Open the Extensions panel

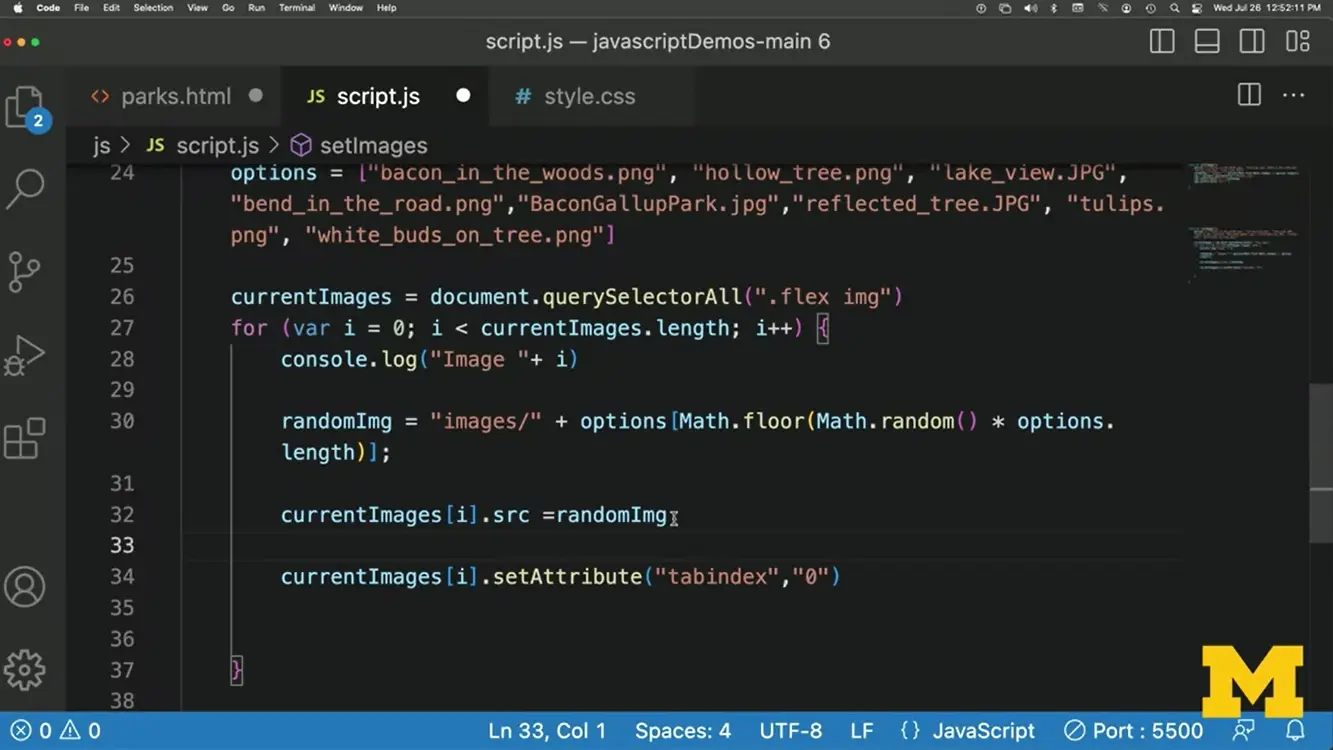click(25, 439)
